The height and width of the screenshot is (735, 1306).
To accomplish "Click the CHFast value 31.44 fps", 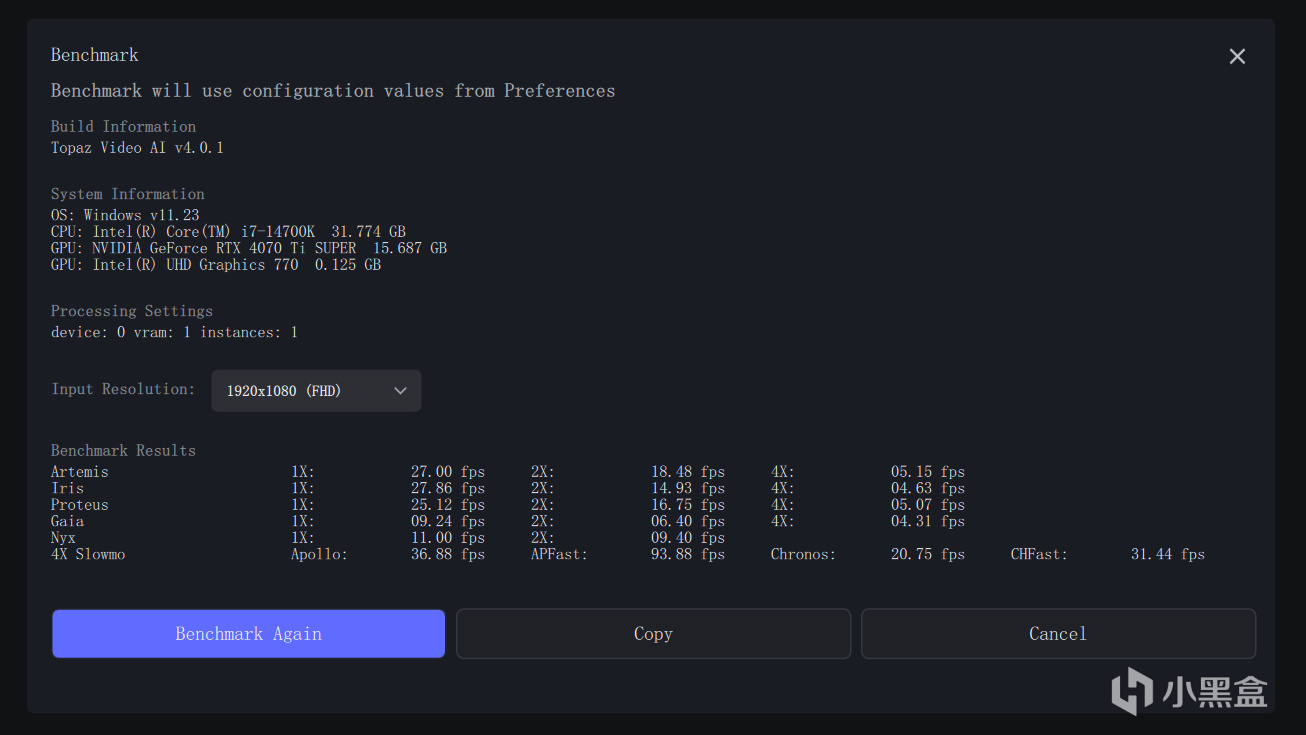I will [1168, 554].
